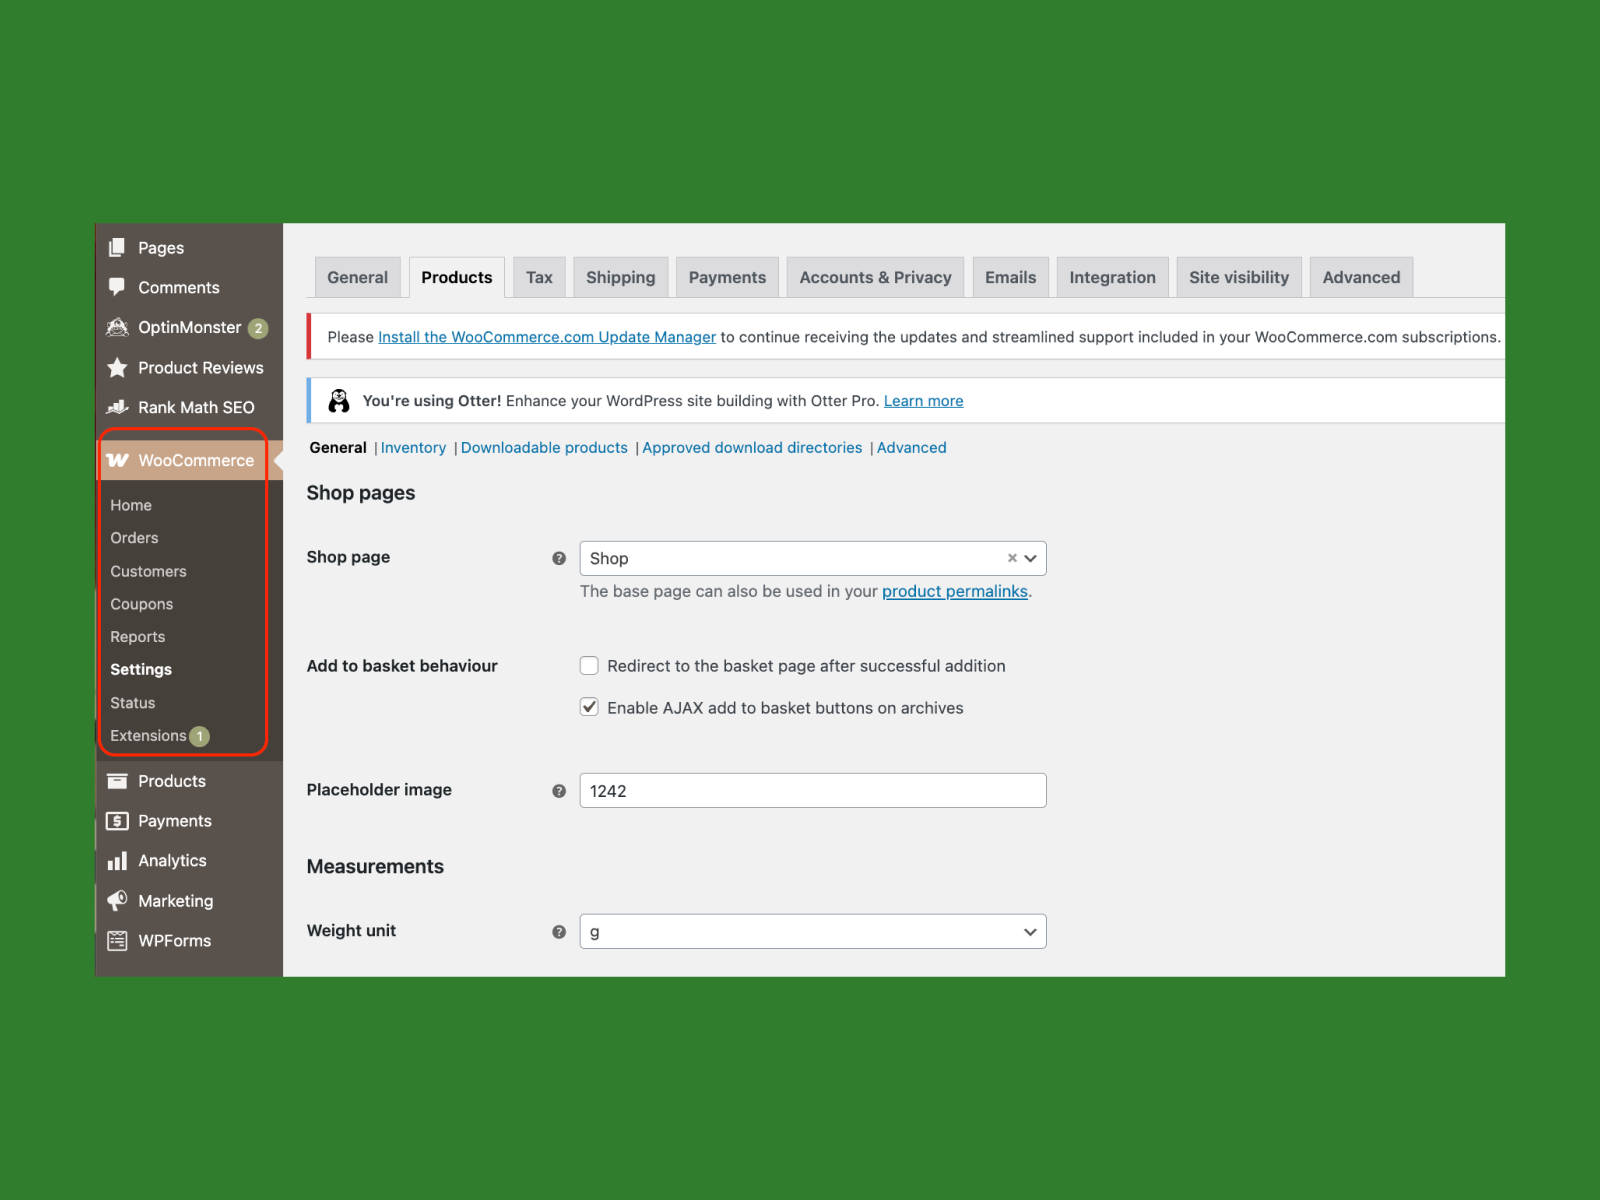Image resolution: width=1600 pixels, height=1200 pixels.
Task: Open the Accounts & Privacy tab
Action: click(875, 277)
